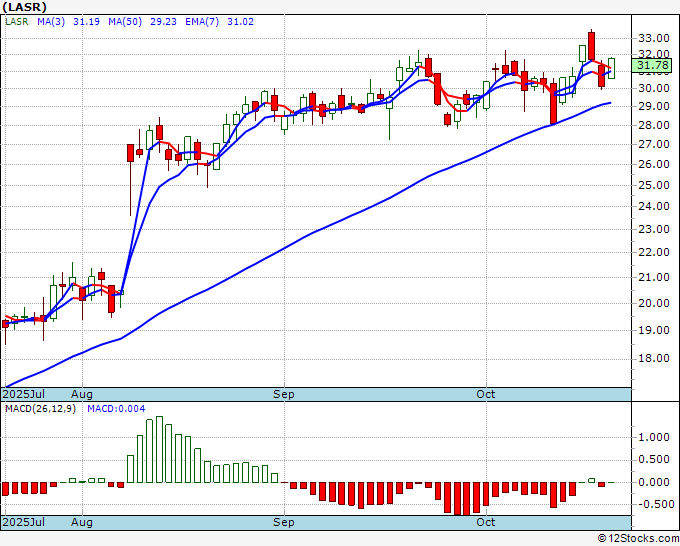
Task: Click the 0.500 MACD axis label
Action: (654, 460)
